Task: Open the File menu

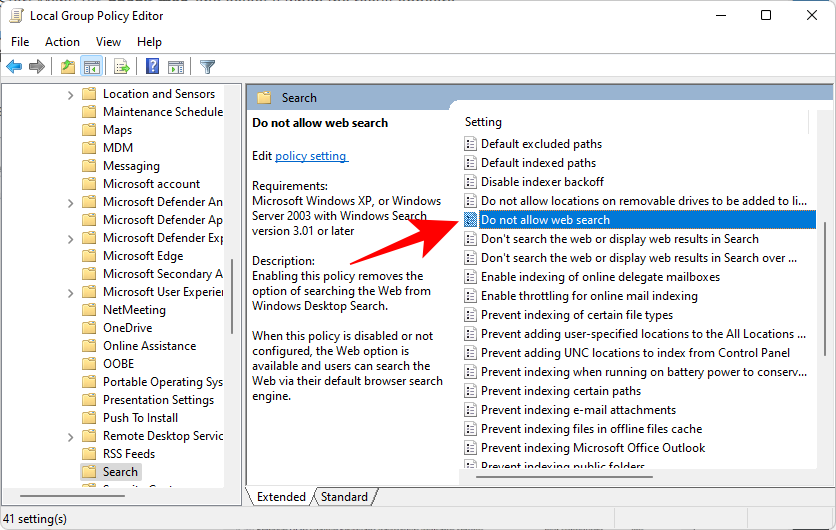Action: (20, 42)
